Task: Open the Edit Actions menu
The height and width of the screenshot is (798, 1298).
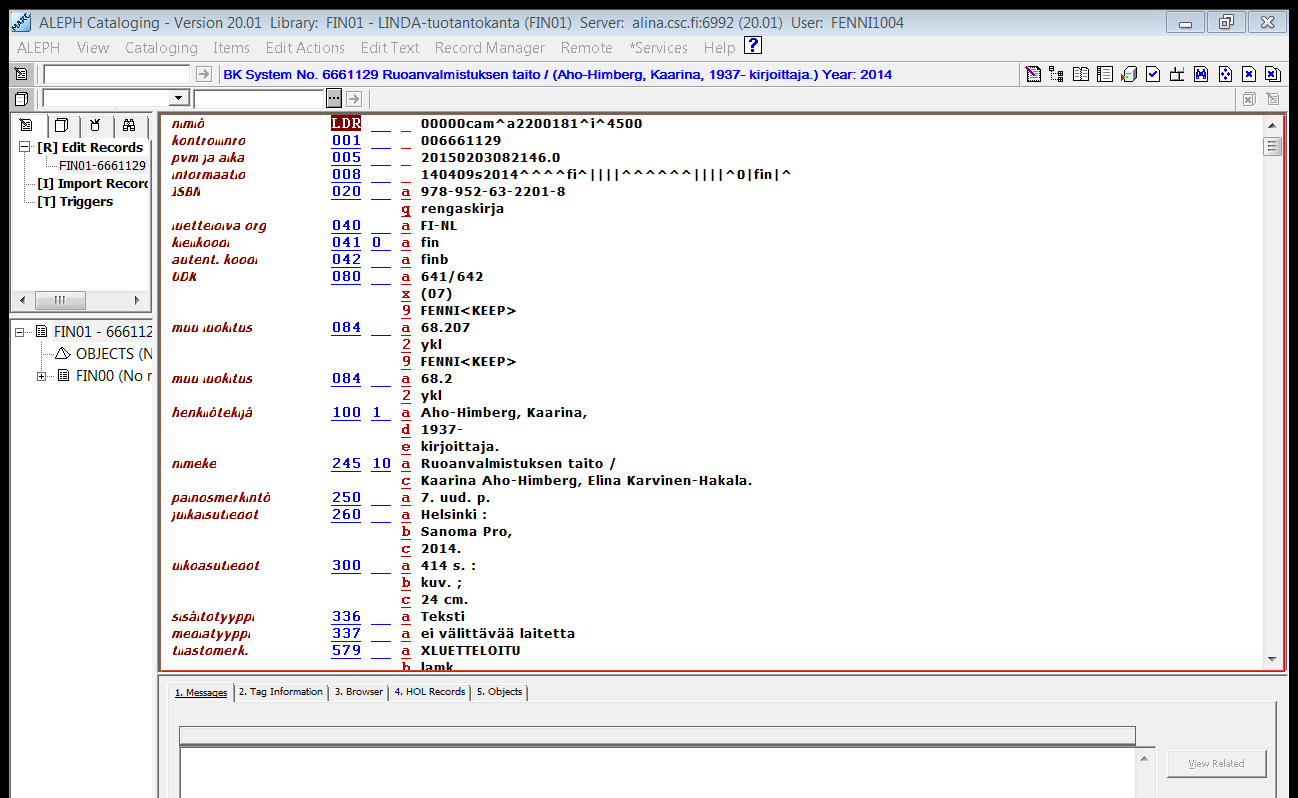Action: [x=305, y=47]
